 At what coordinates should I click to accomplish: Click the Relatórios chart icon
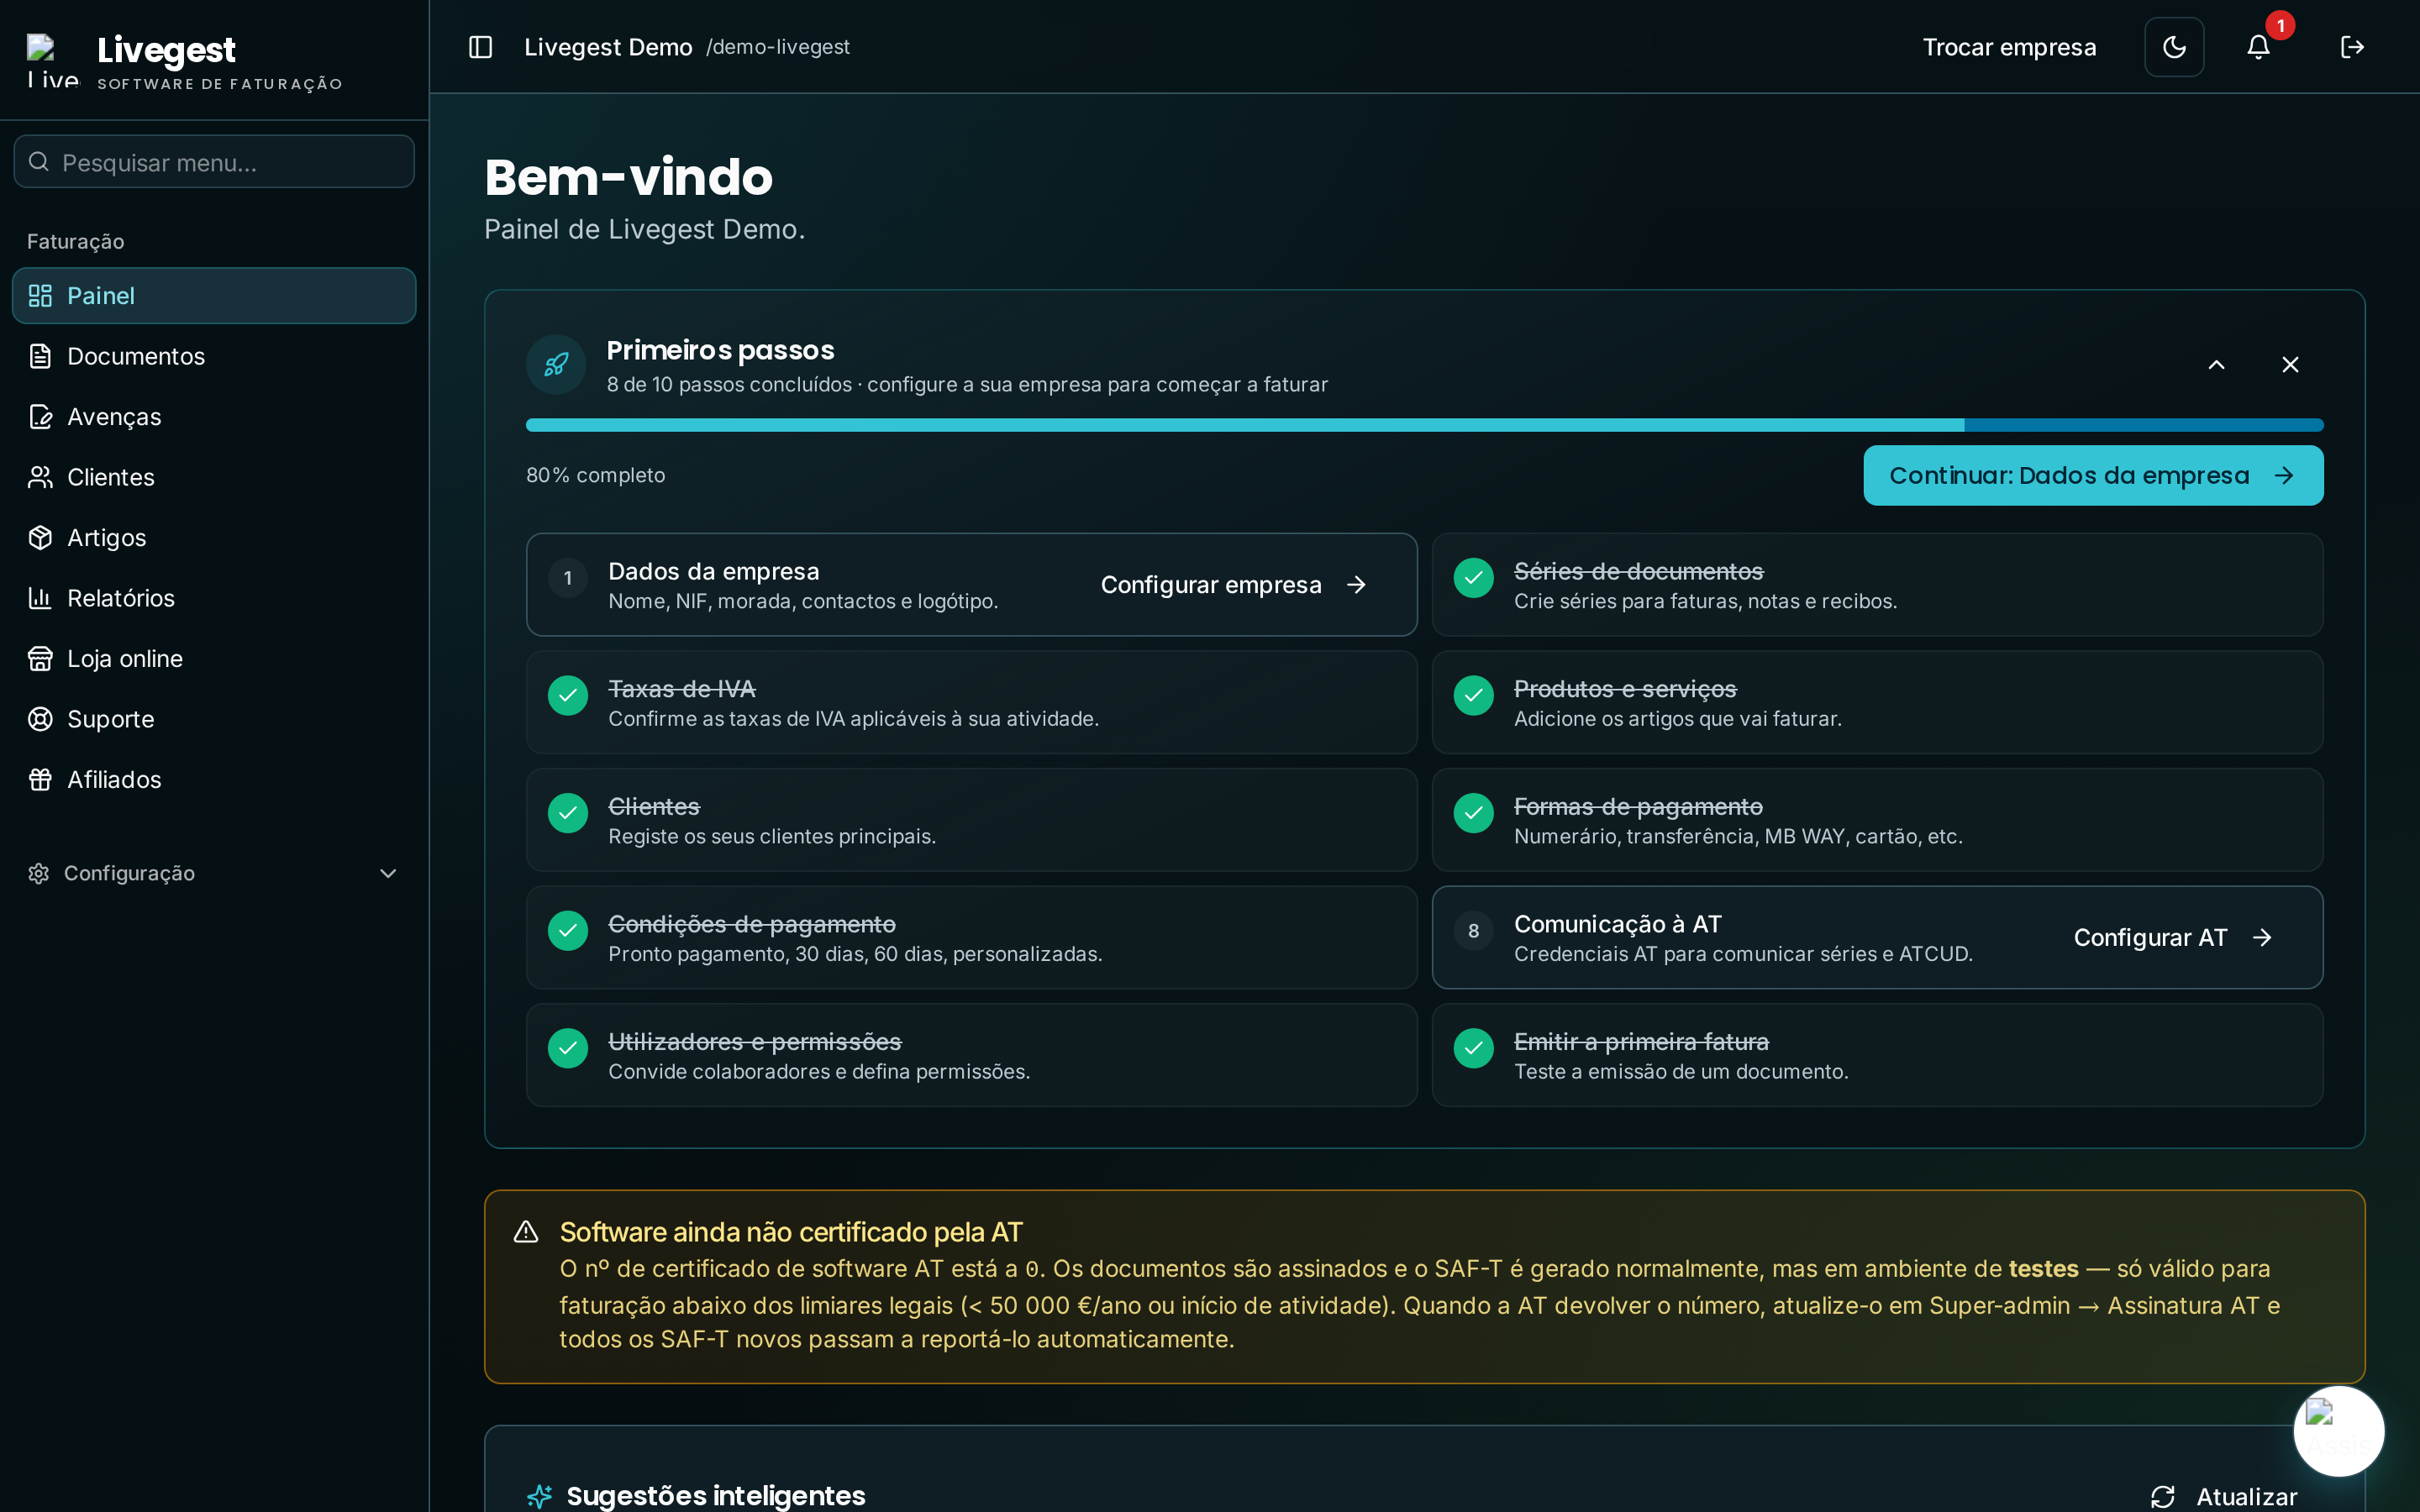click(40, 598)
